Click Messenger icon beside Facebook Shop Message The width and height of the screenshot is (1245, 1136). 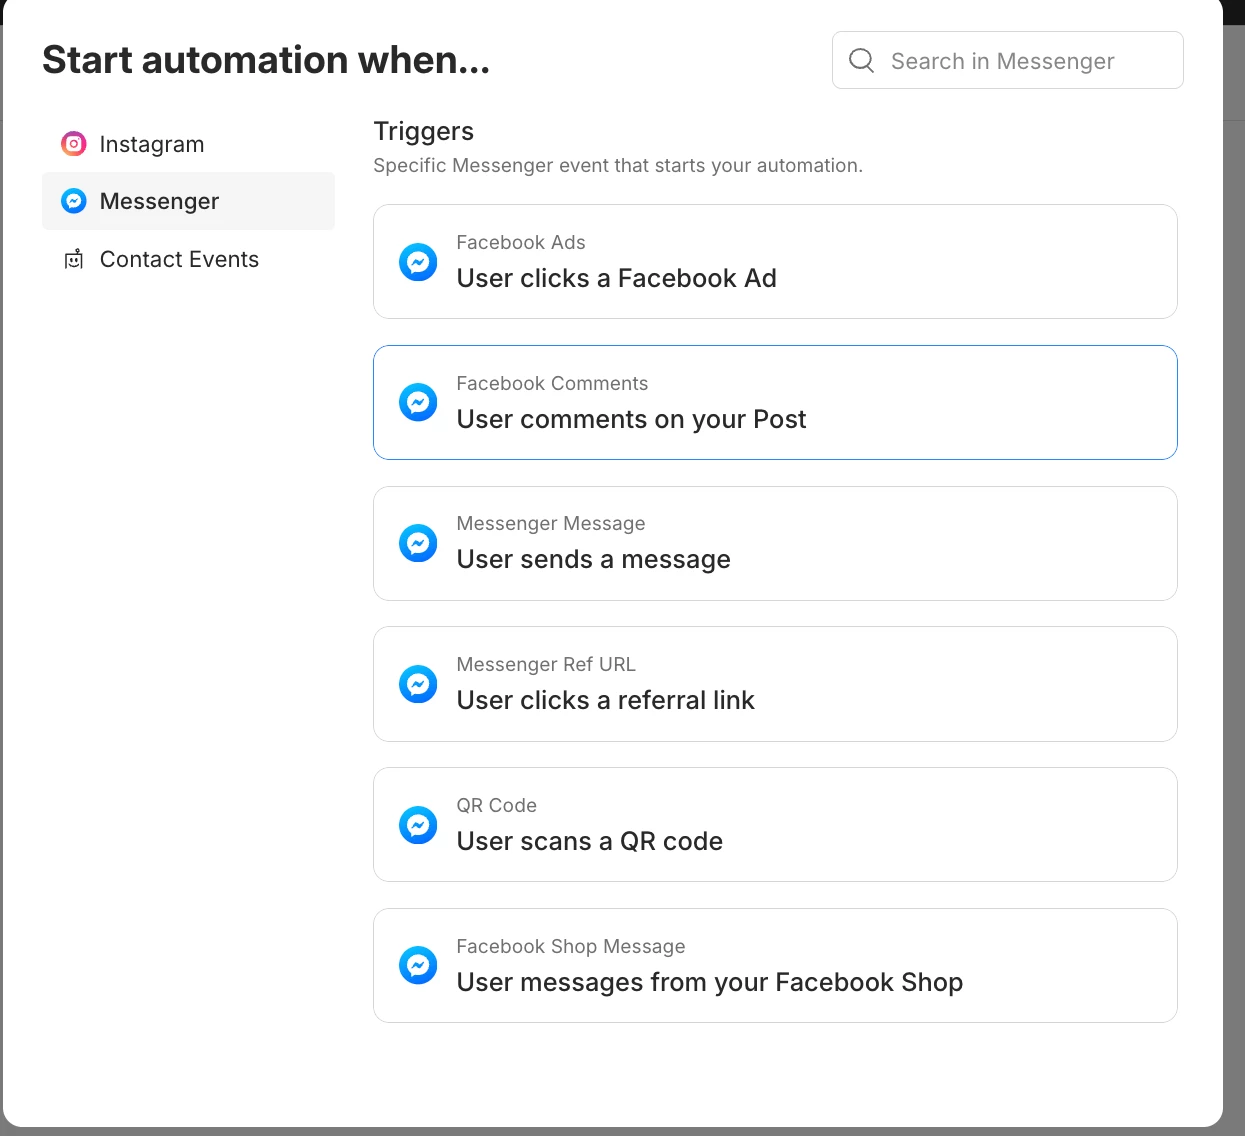(x=418, y=965)
